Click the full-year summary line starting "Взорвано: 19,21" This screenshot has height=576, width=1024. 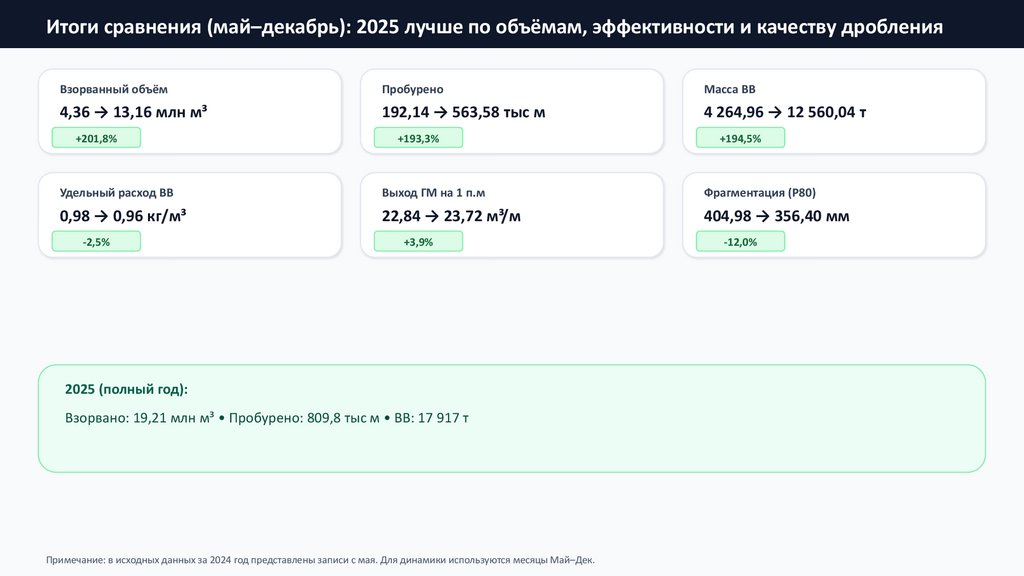click(267, 418)
